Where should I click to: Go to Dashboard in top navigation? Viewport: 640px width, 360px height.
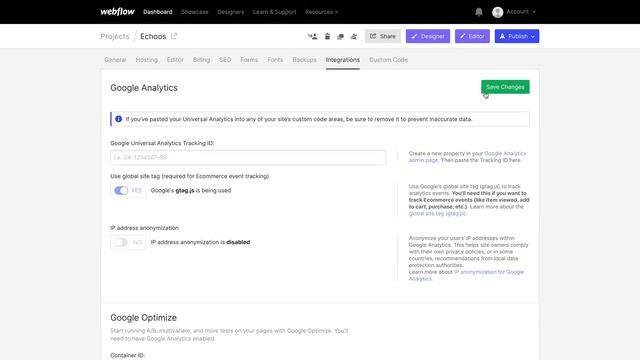(158, 12)
